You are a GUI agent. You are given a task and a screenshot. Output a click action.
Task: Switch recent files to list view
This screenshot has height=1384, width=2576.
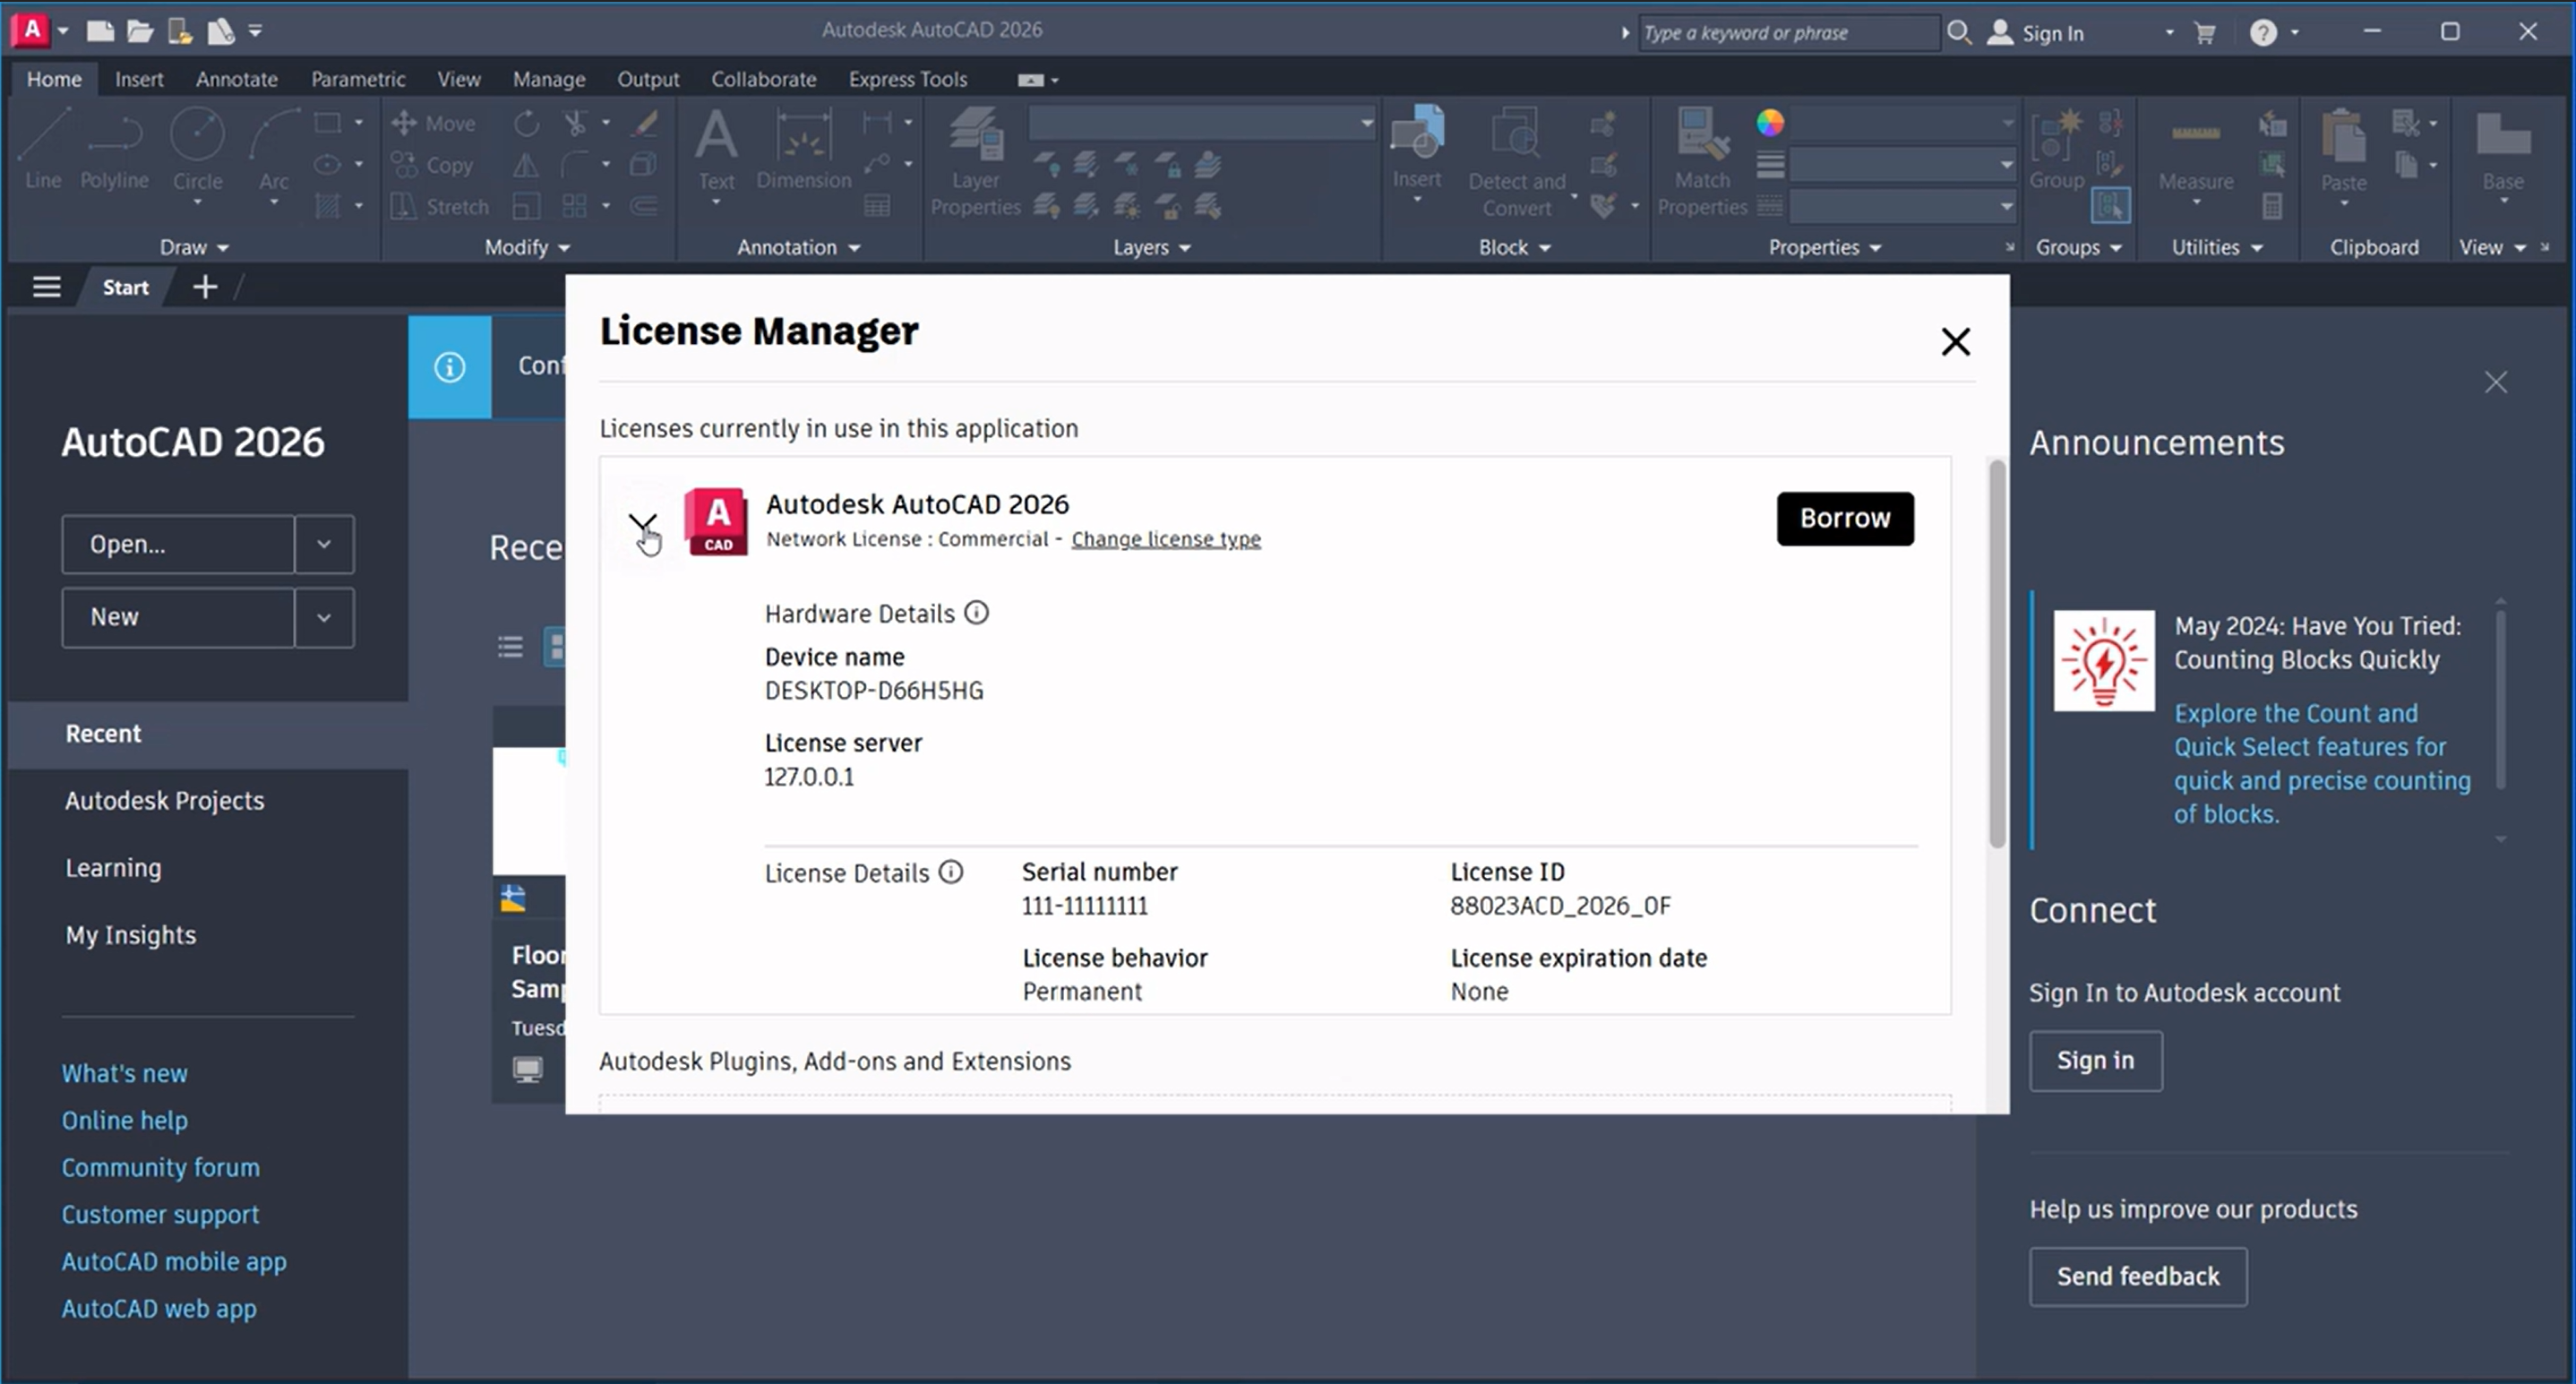[510, 647]
